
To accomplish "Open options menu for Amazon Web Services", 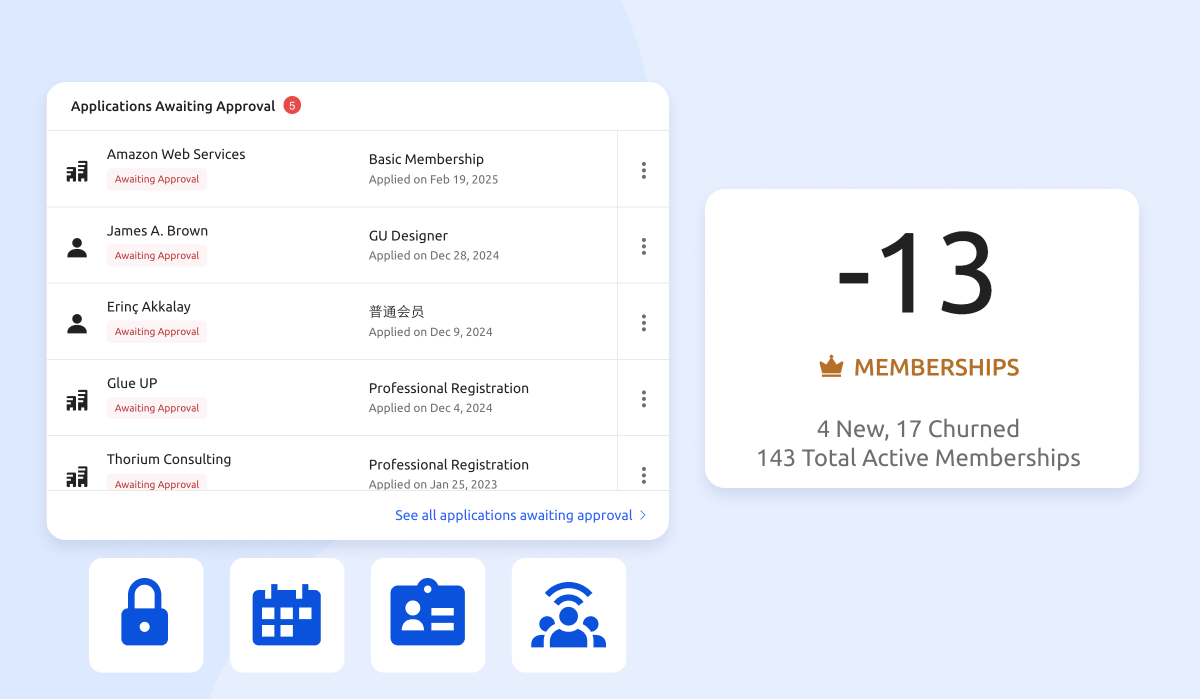I will [x=643, y=170].
